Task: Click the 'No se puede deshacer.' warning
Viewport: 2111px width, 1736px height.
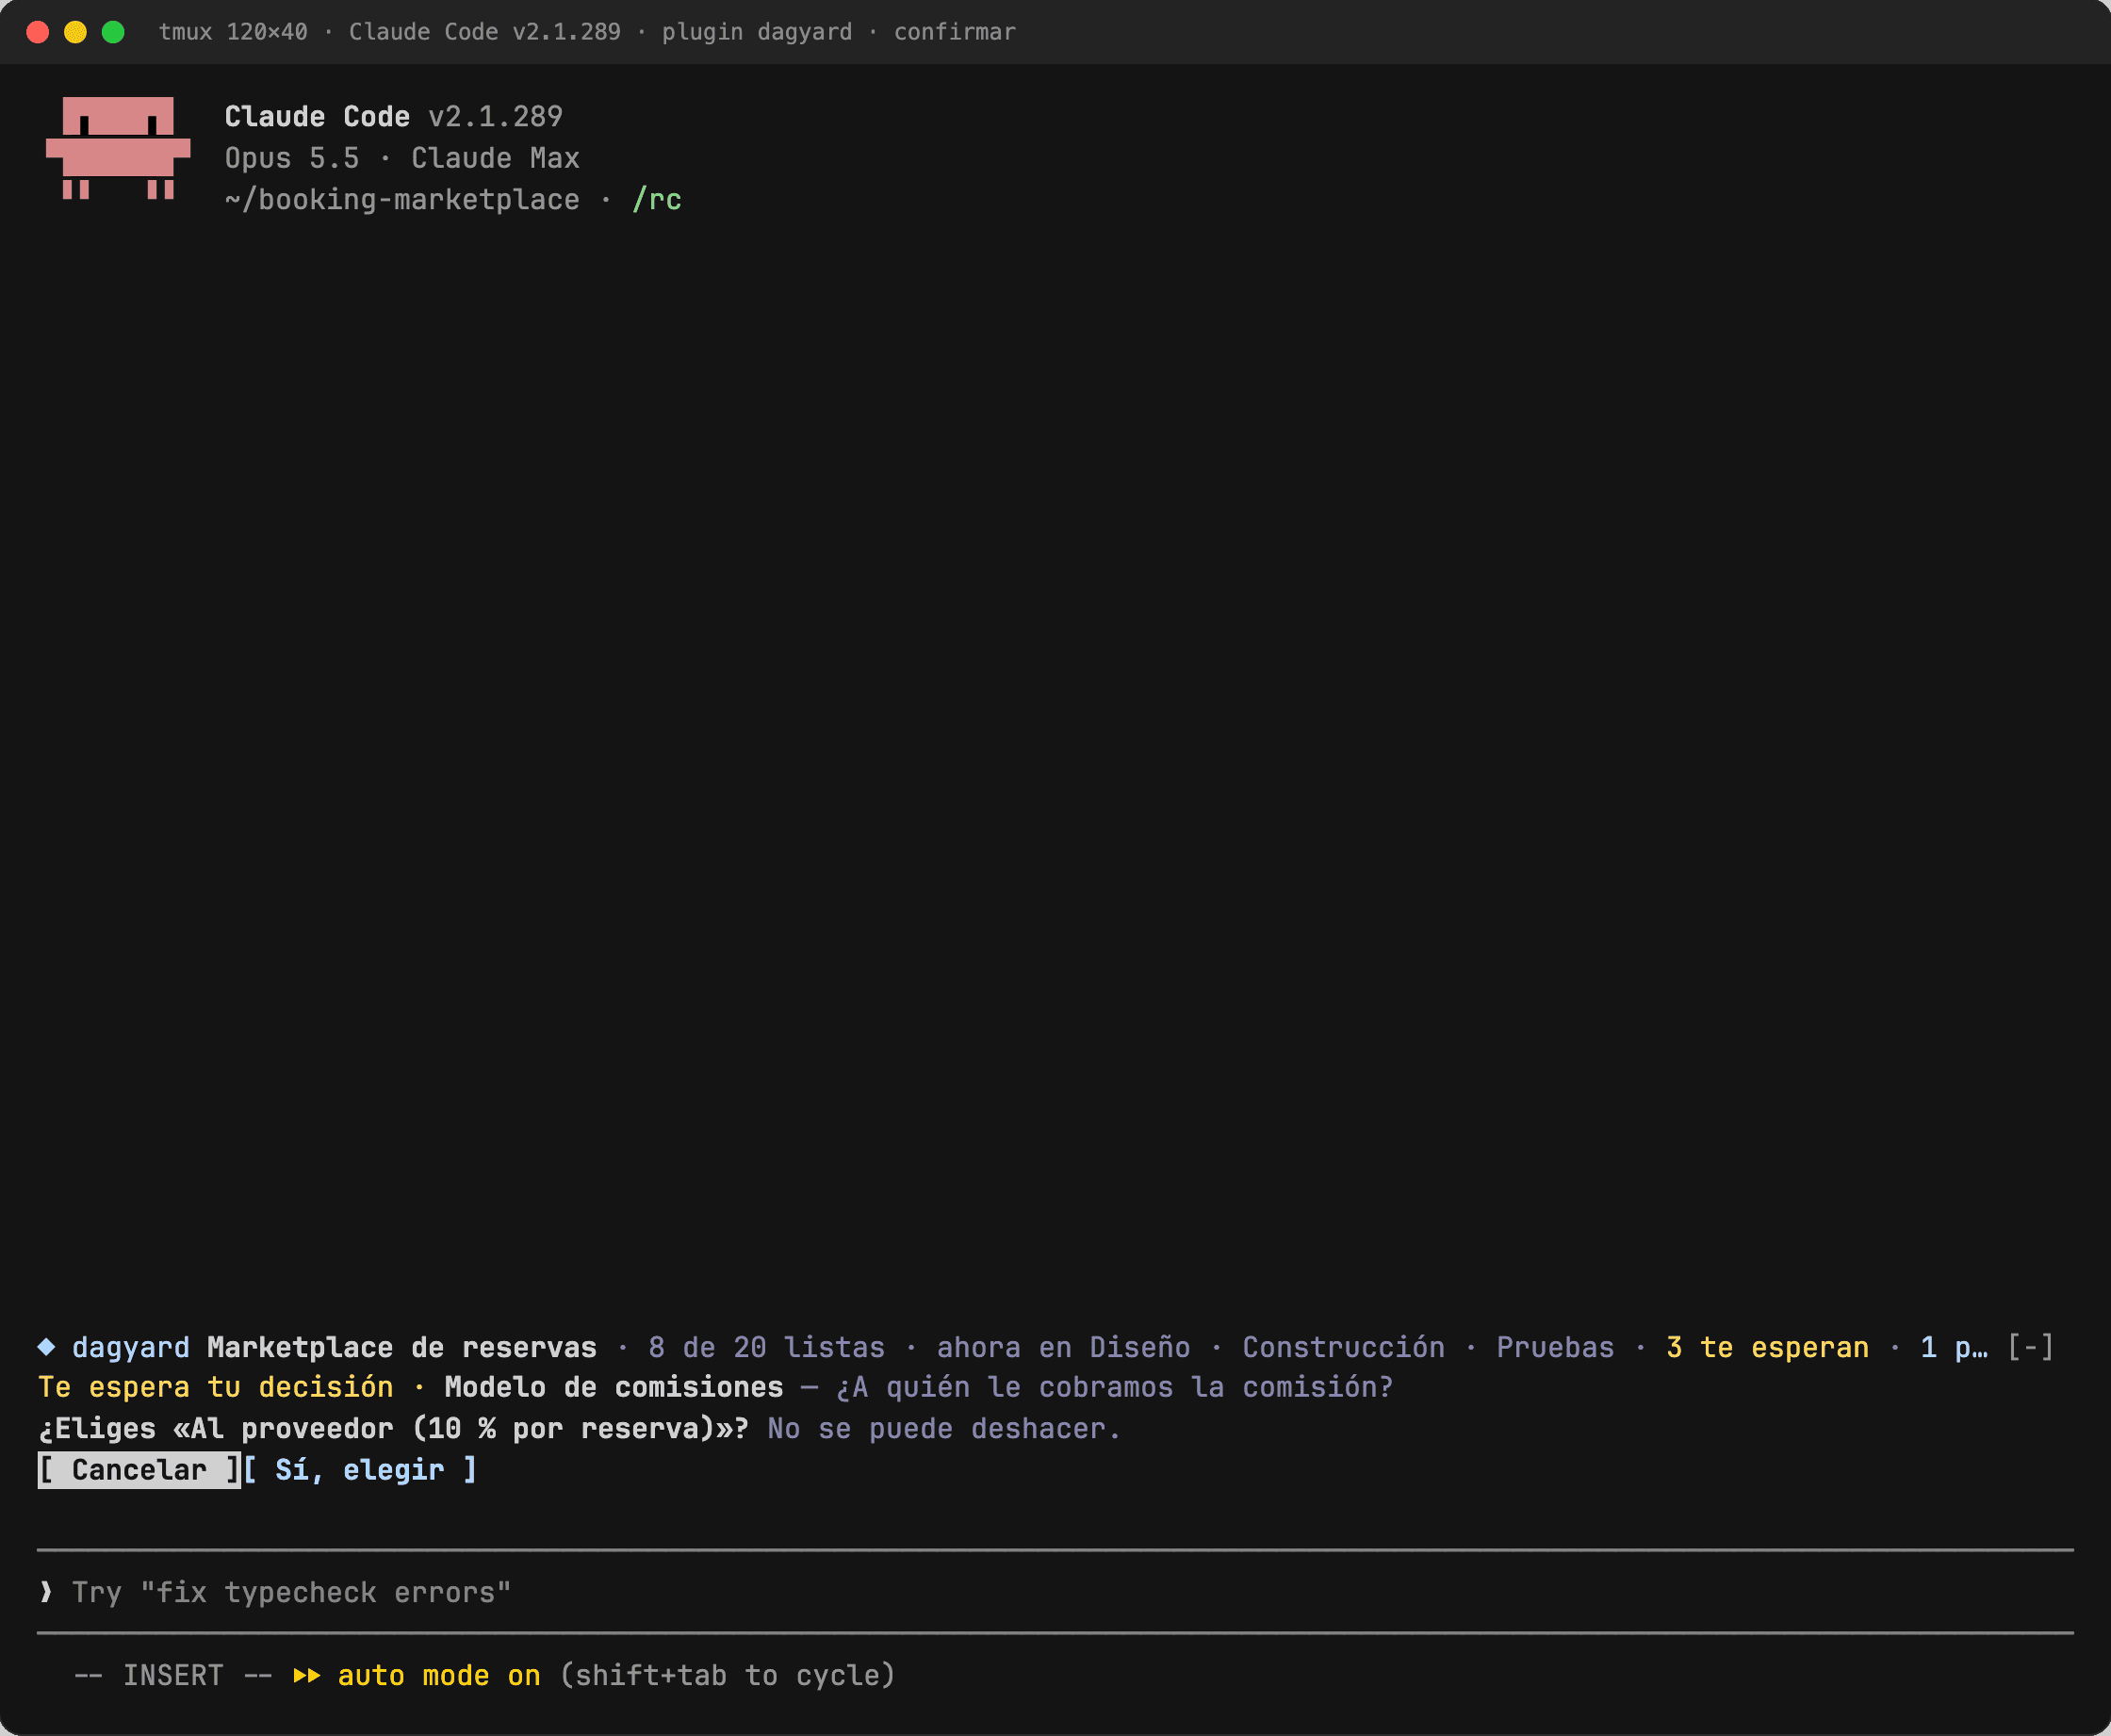Action: click(944, 1428)
